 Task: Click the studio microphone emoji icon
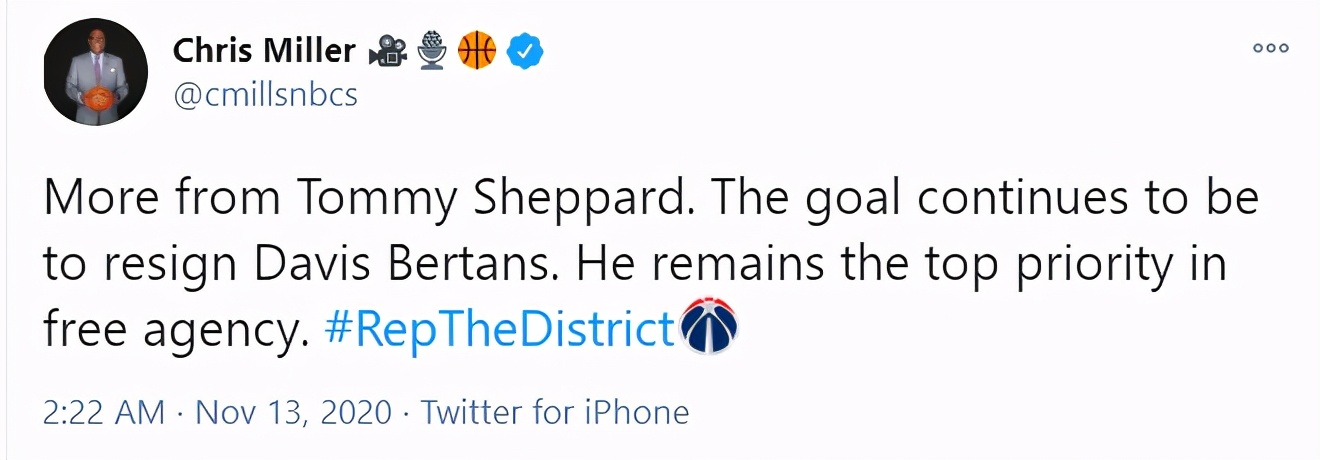431,50
